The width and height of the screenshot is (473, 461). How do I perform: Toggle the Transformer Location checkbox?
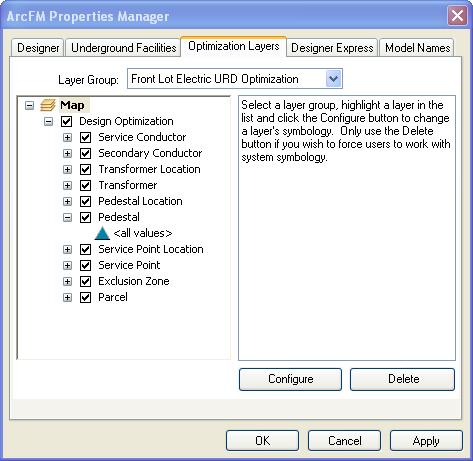(86, 169)
